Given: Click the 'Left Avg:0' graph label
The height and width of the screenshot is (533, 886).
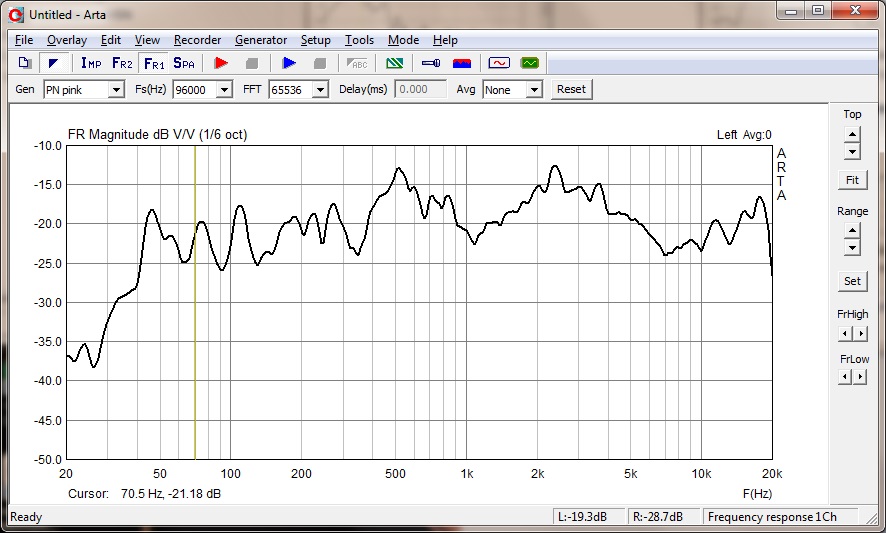Looking at the screenshot, I should (x=744, y=135).
